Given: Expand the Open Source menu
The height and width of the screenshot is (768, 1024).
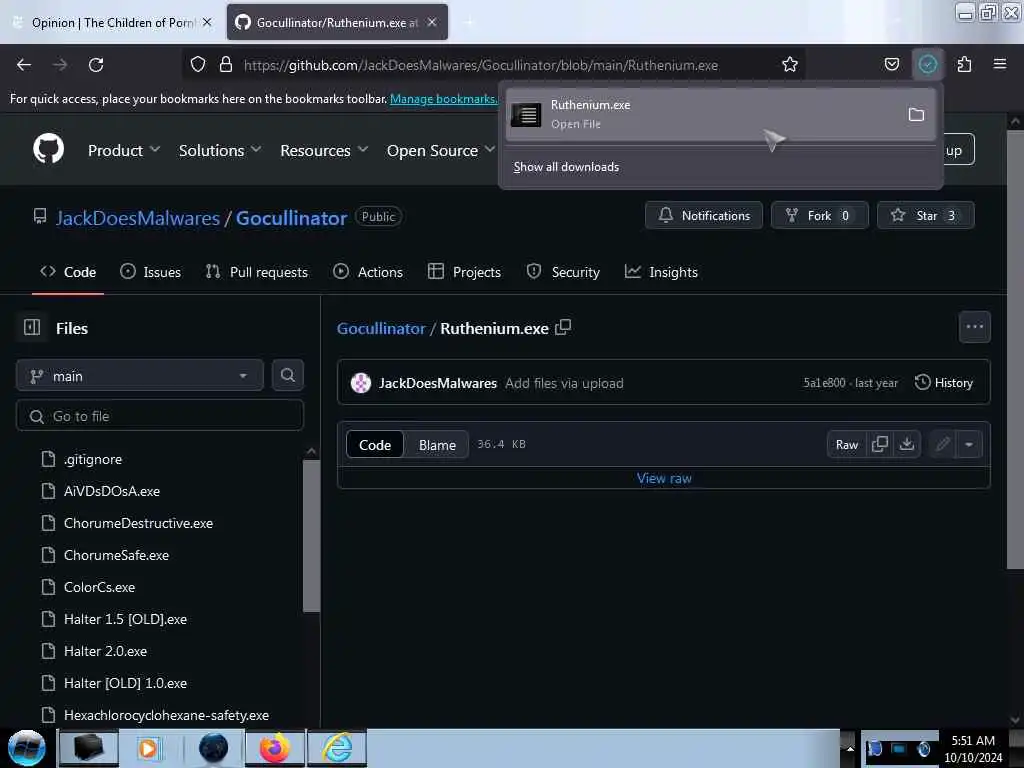Looking at the screenshot, I should pos(441,150).
